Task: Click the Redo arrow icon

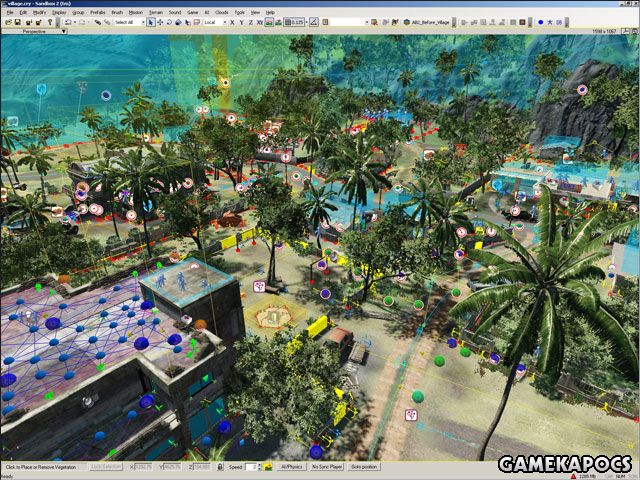Action: pos(82,22)
